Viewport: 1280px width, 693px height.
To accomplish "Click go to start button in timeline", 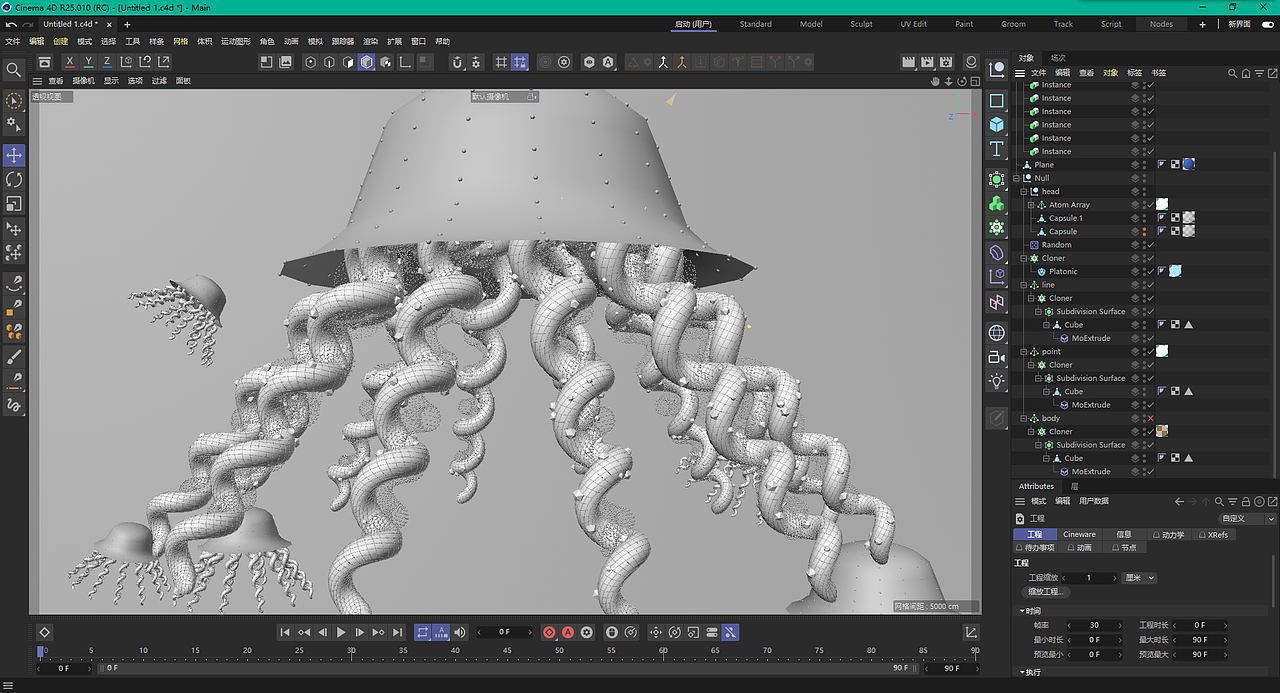I will click(285, 632).
